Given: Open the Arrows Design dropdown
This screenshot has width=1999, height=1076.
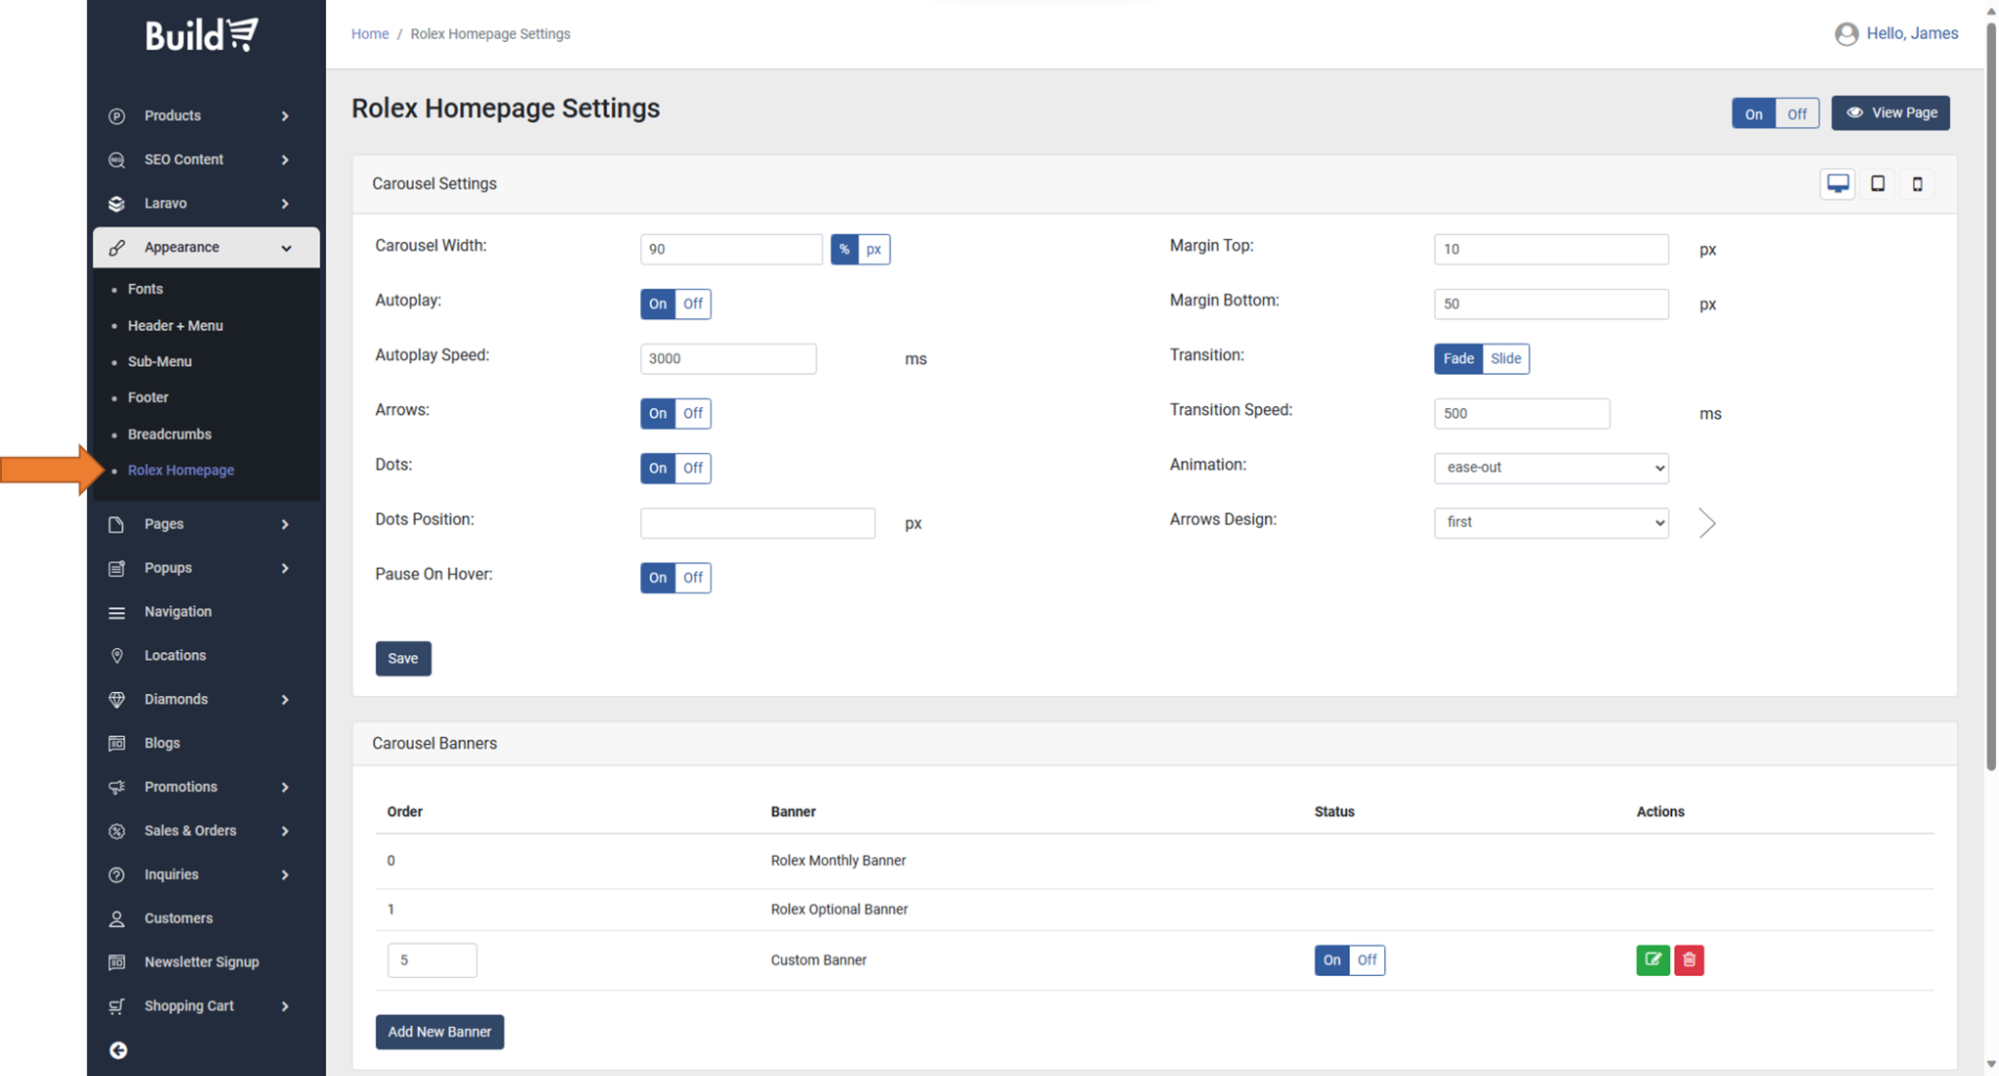Looking at the screenshot, I should (x=1550, y=522).
